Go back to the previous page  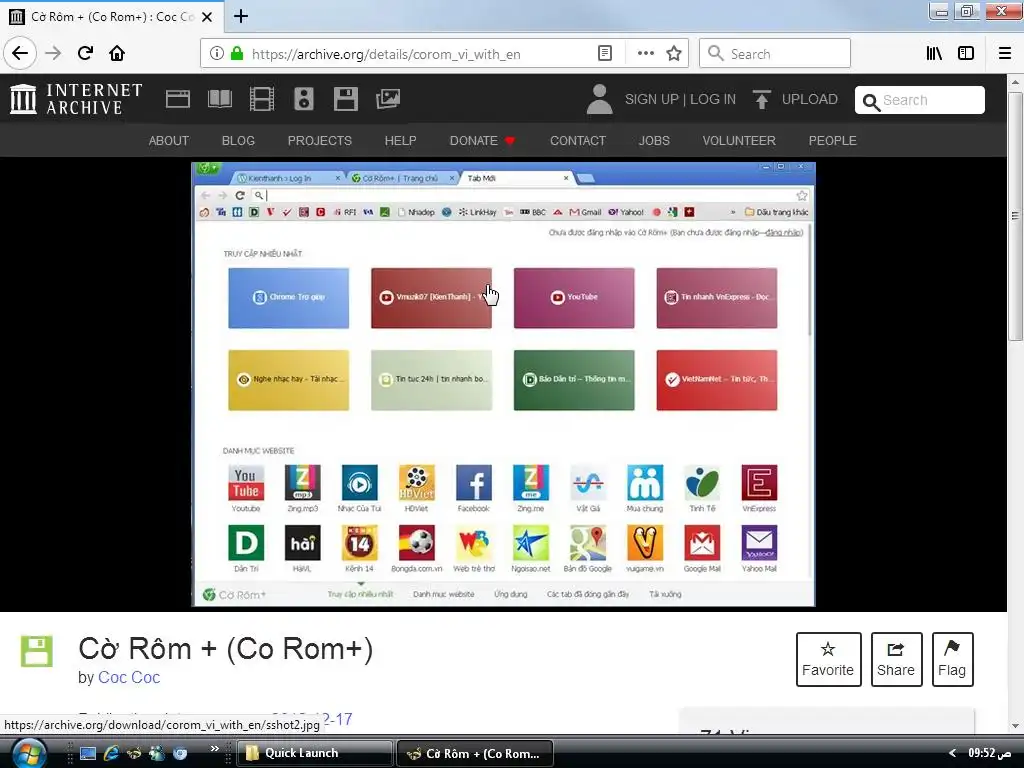[x=20, y=53]
